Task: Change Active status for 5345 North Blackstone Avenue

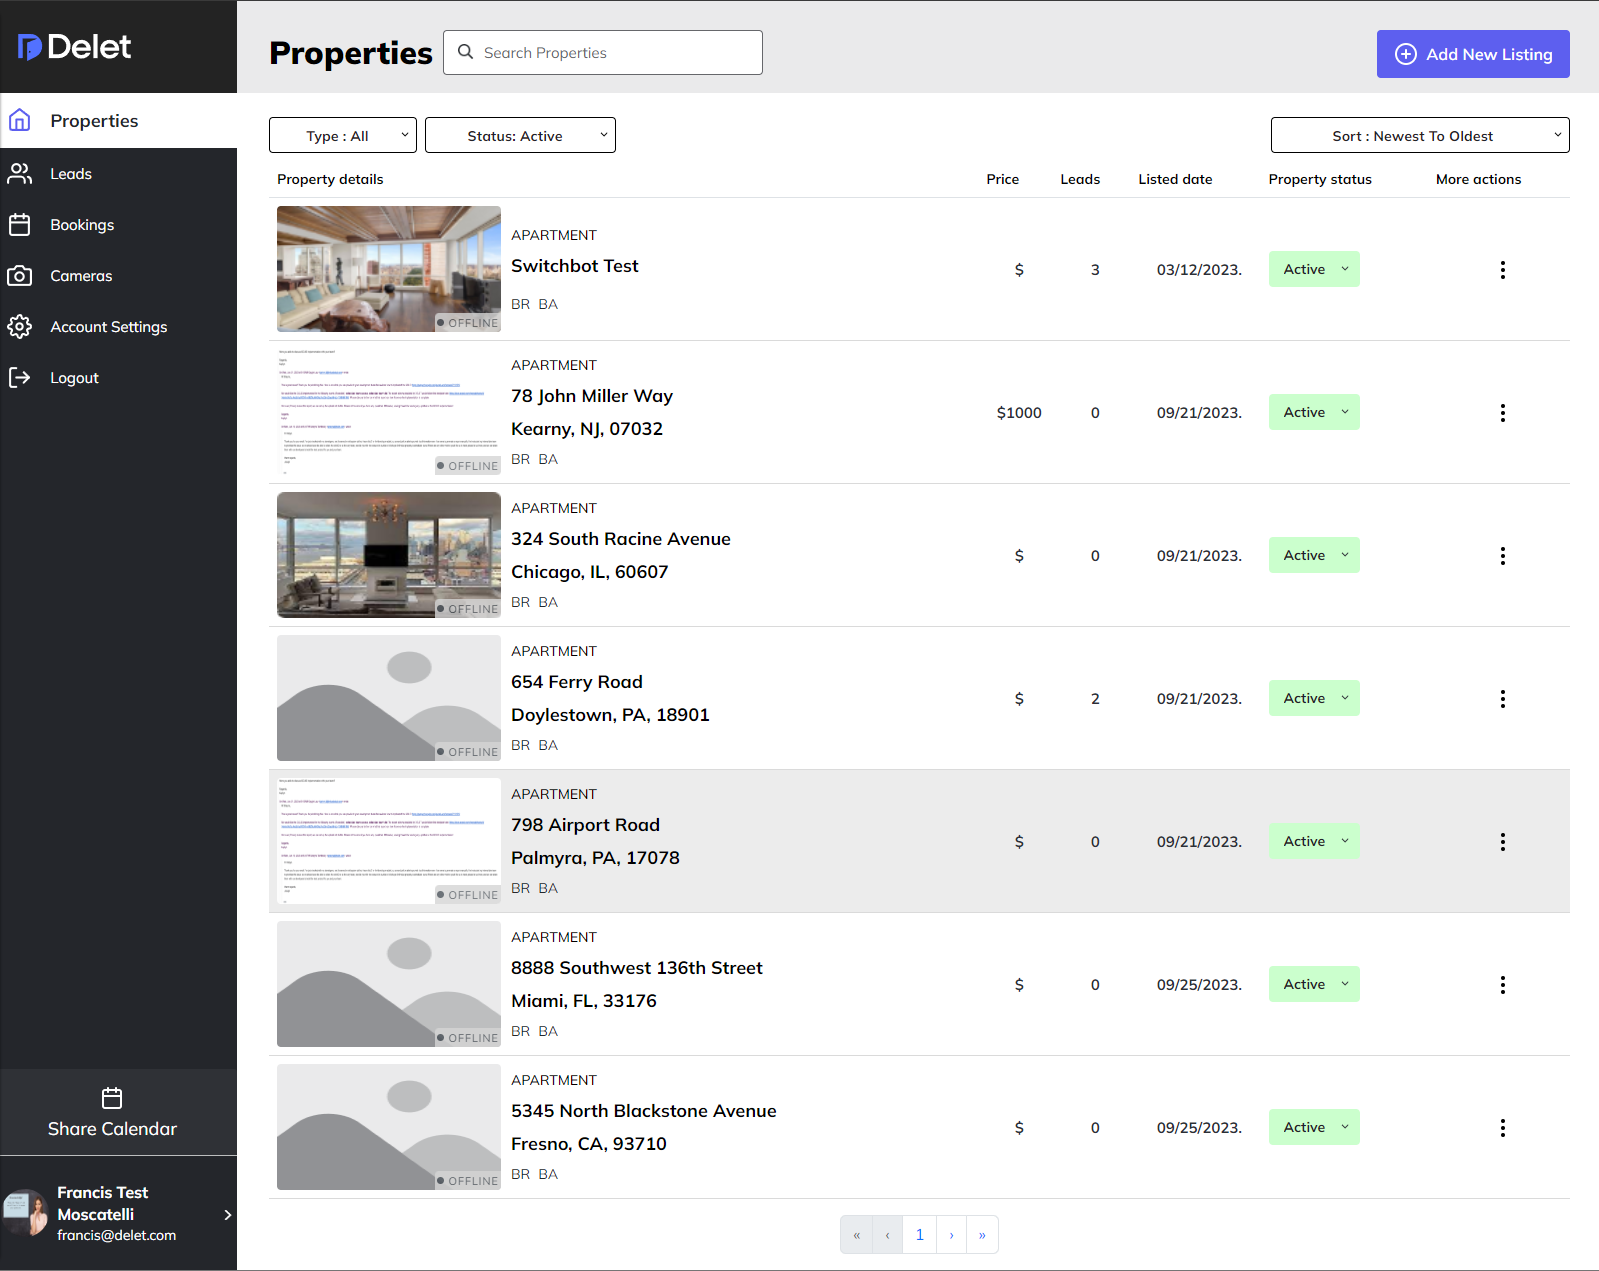Action: tap(1314, 1127)
